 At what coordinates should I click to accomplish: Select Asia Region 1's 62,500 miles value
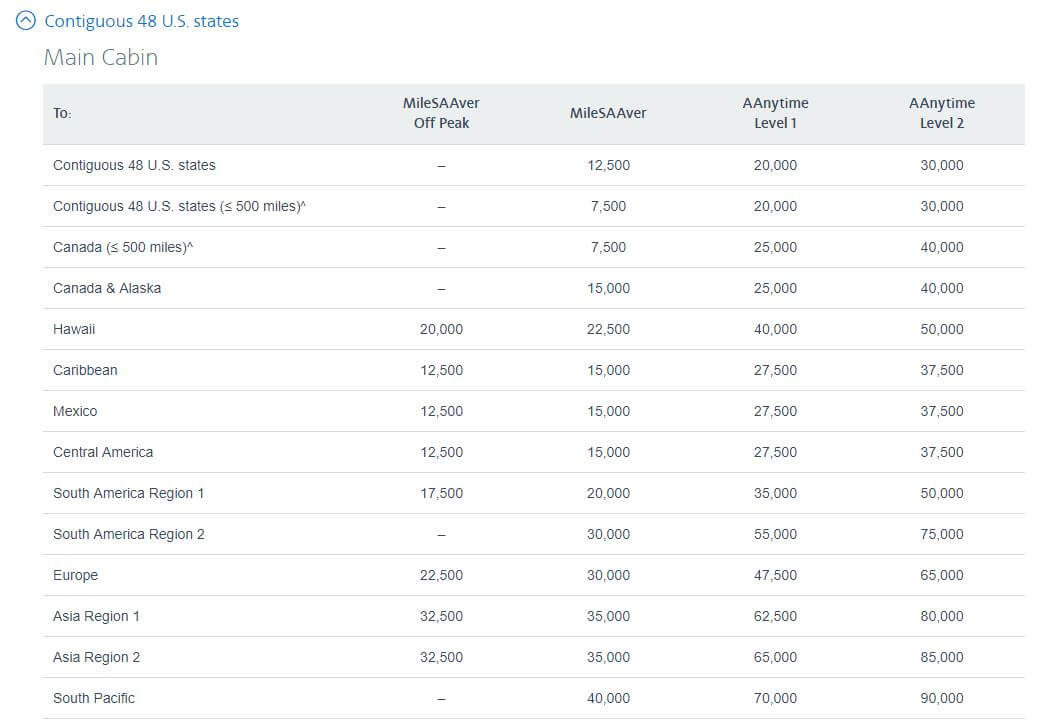click(775, 616)
